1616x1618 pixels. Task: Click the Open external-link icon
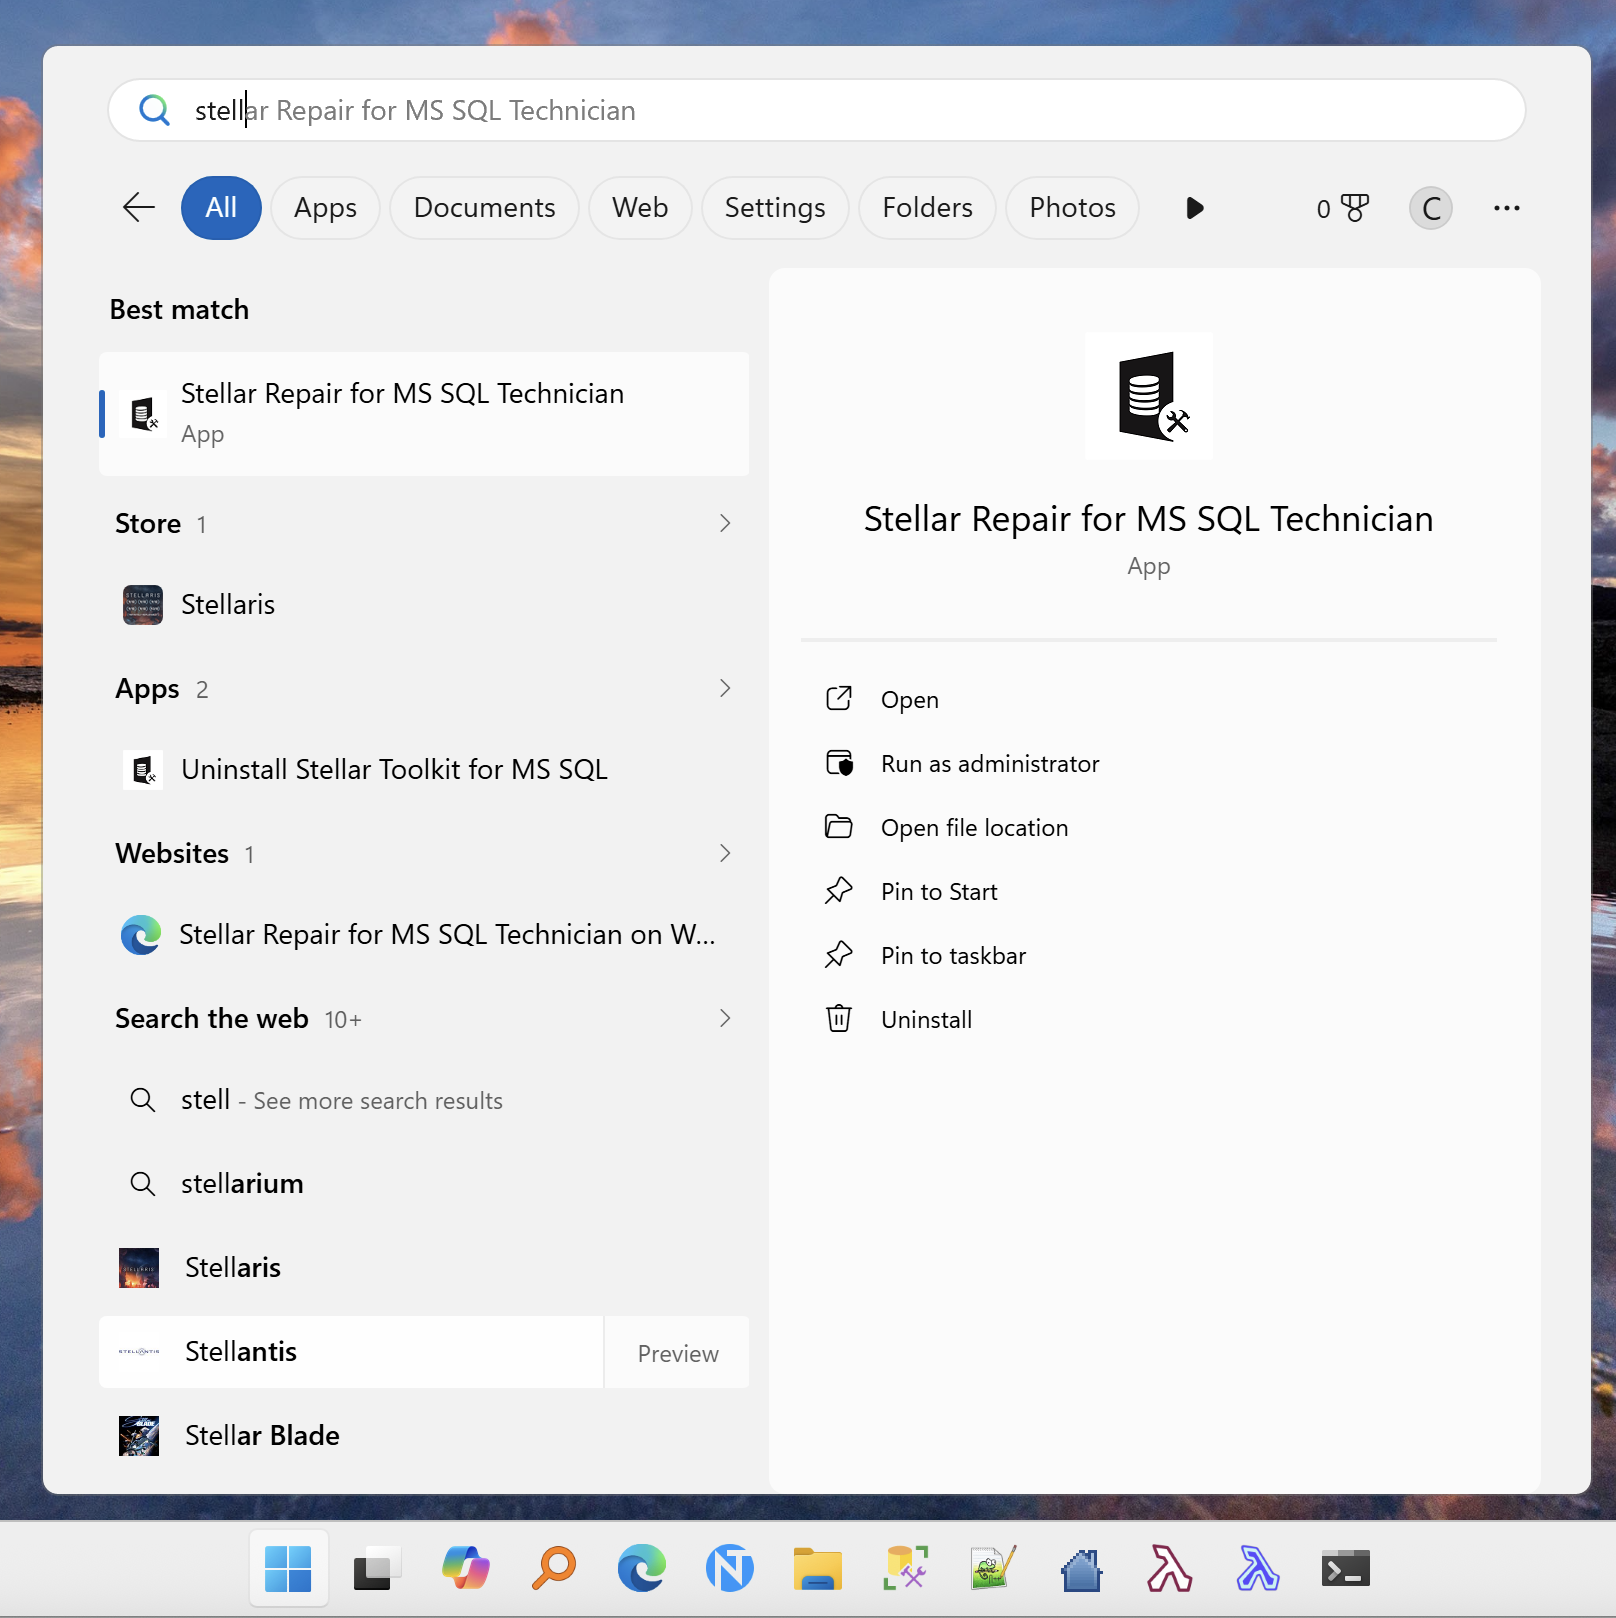839,698
